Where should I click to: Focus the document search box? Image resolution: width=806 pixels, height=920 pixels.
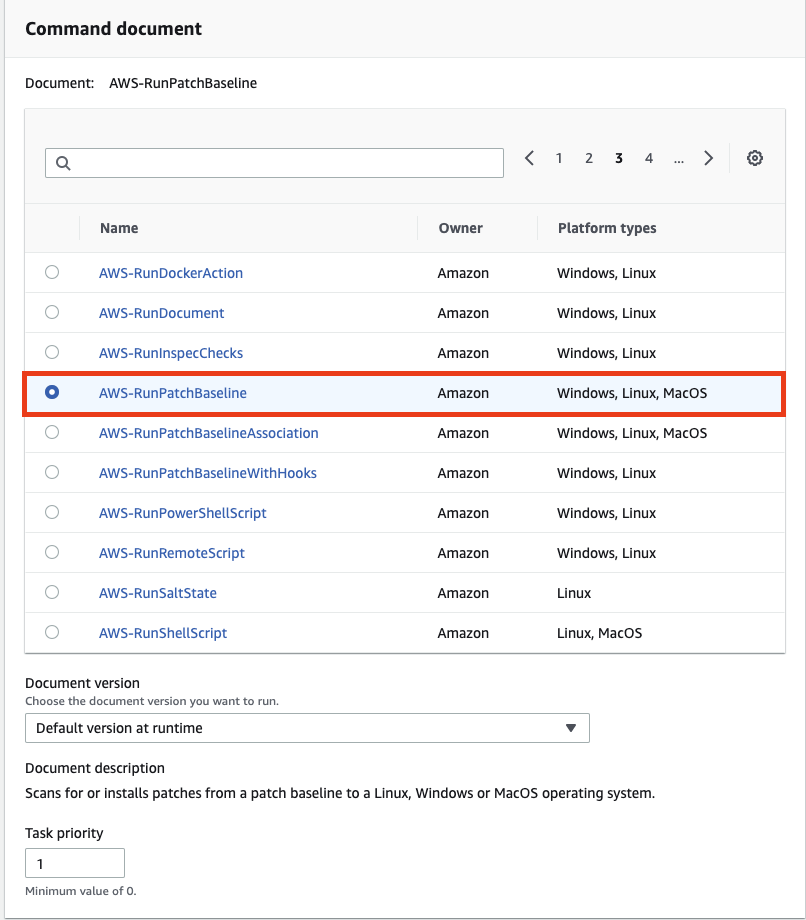(x=275, y=163)
